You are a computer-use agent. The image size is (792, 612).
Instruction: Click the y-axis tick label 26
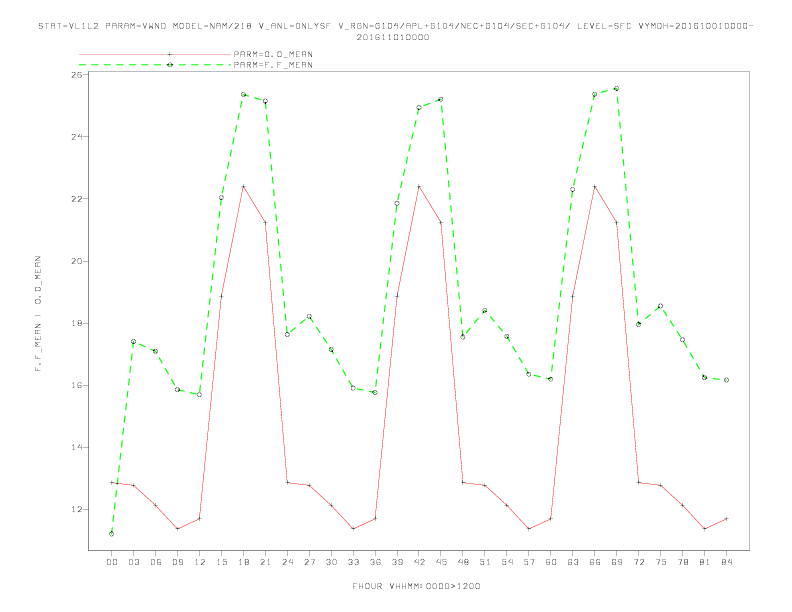(77, 75)
